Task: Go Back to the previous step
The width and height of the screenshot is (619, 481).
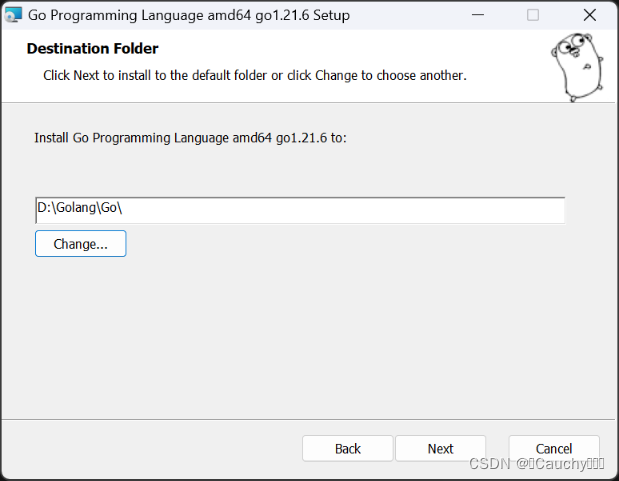Action: coord(347,449)
